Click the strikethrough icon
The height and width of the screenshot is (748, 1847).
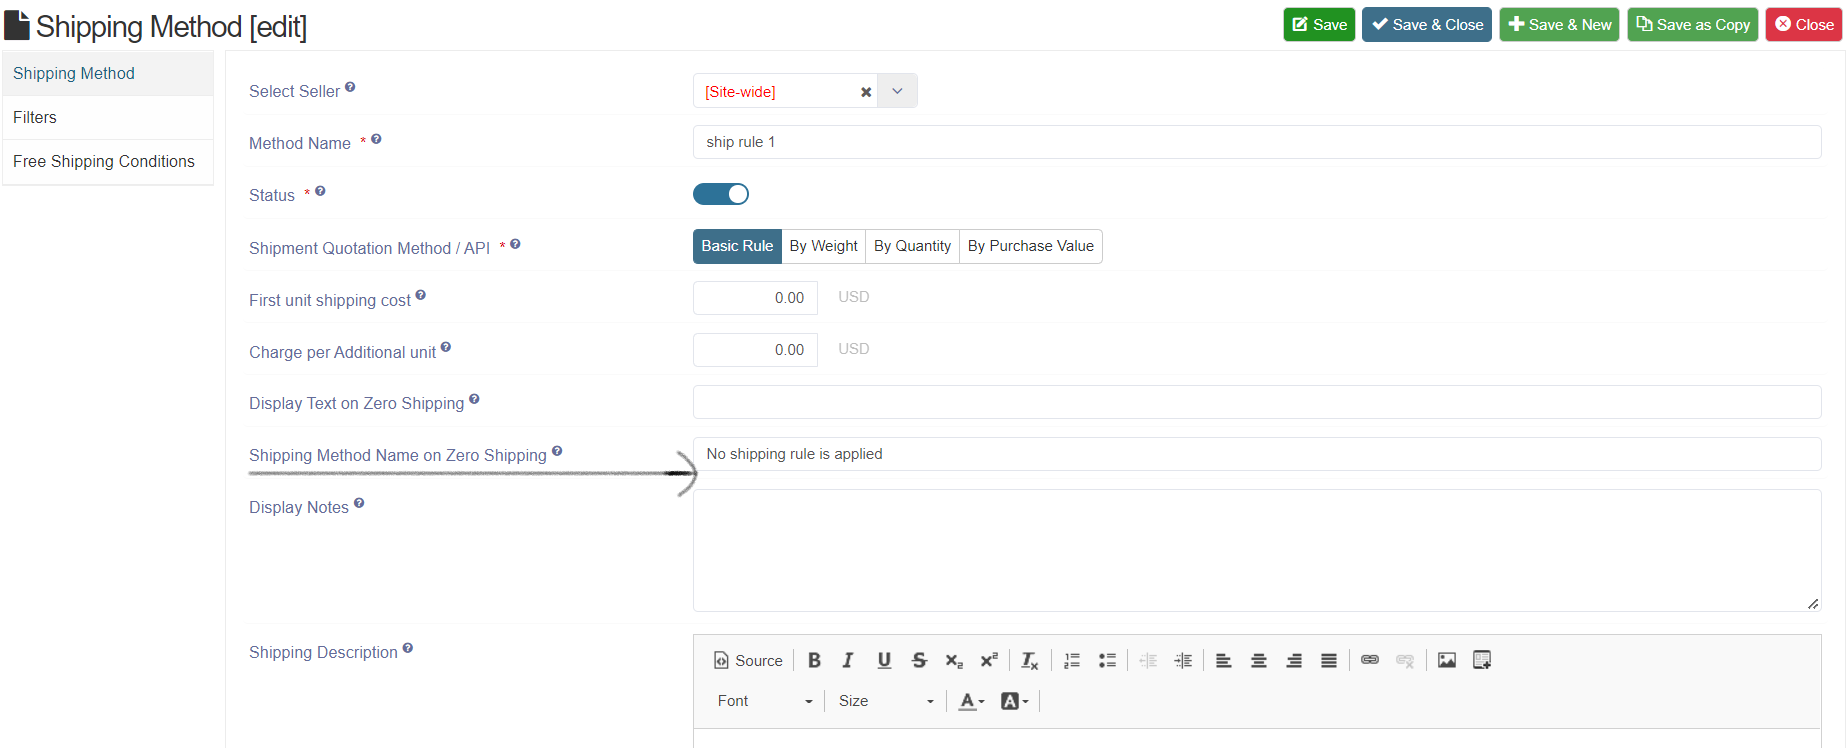pyautogui.click(x=919, y=660)
